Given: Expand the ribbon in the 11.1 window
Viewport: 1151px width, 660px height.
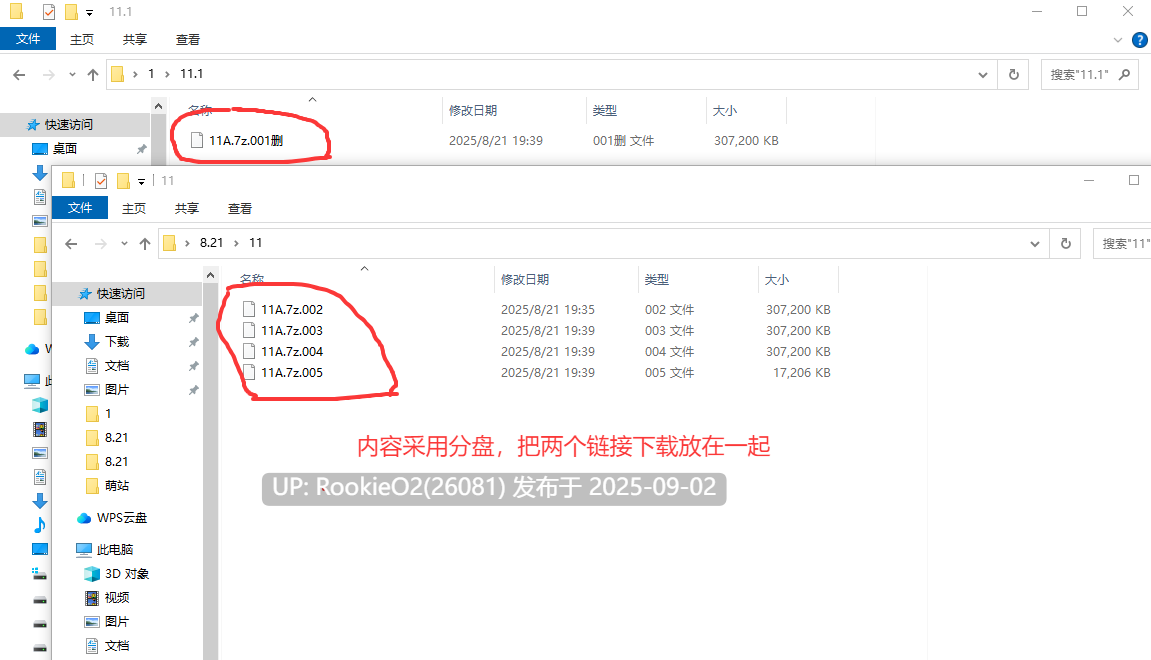Looking at the screenshot, I should 1118,40.
